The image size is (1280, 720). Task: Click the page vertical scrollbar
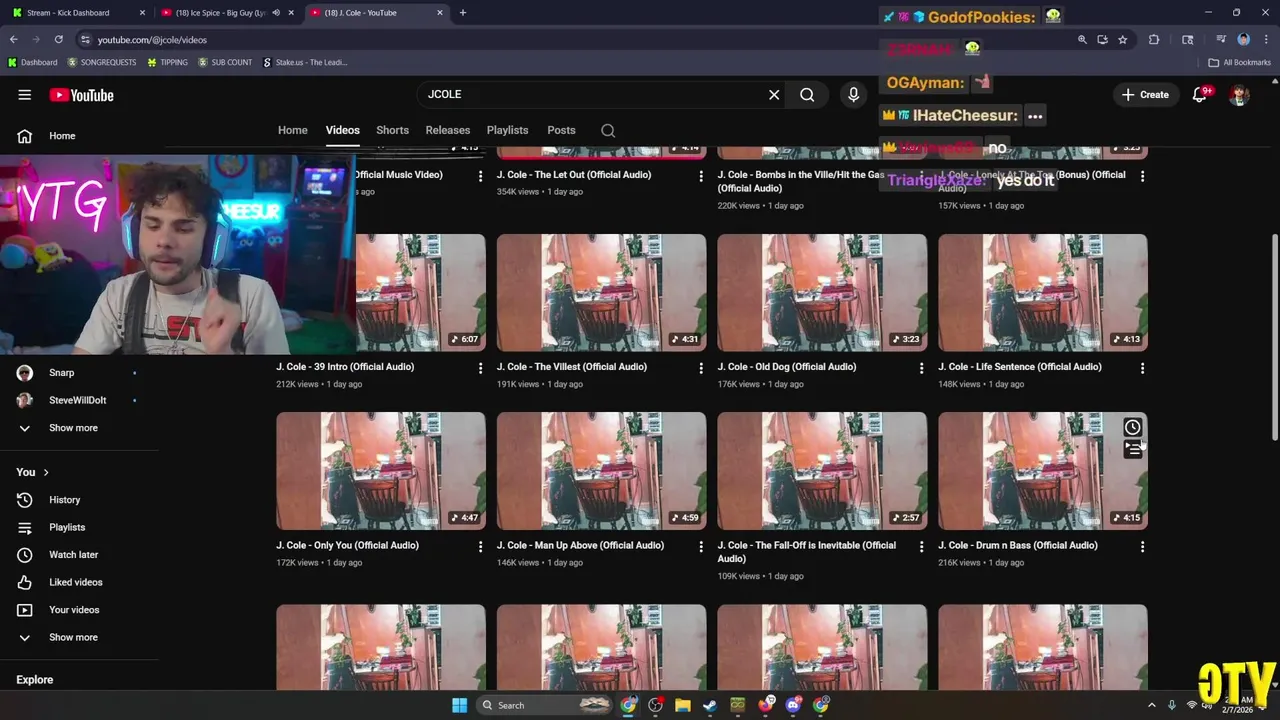[1274, 336]
